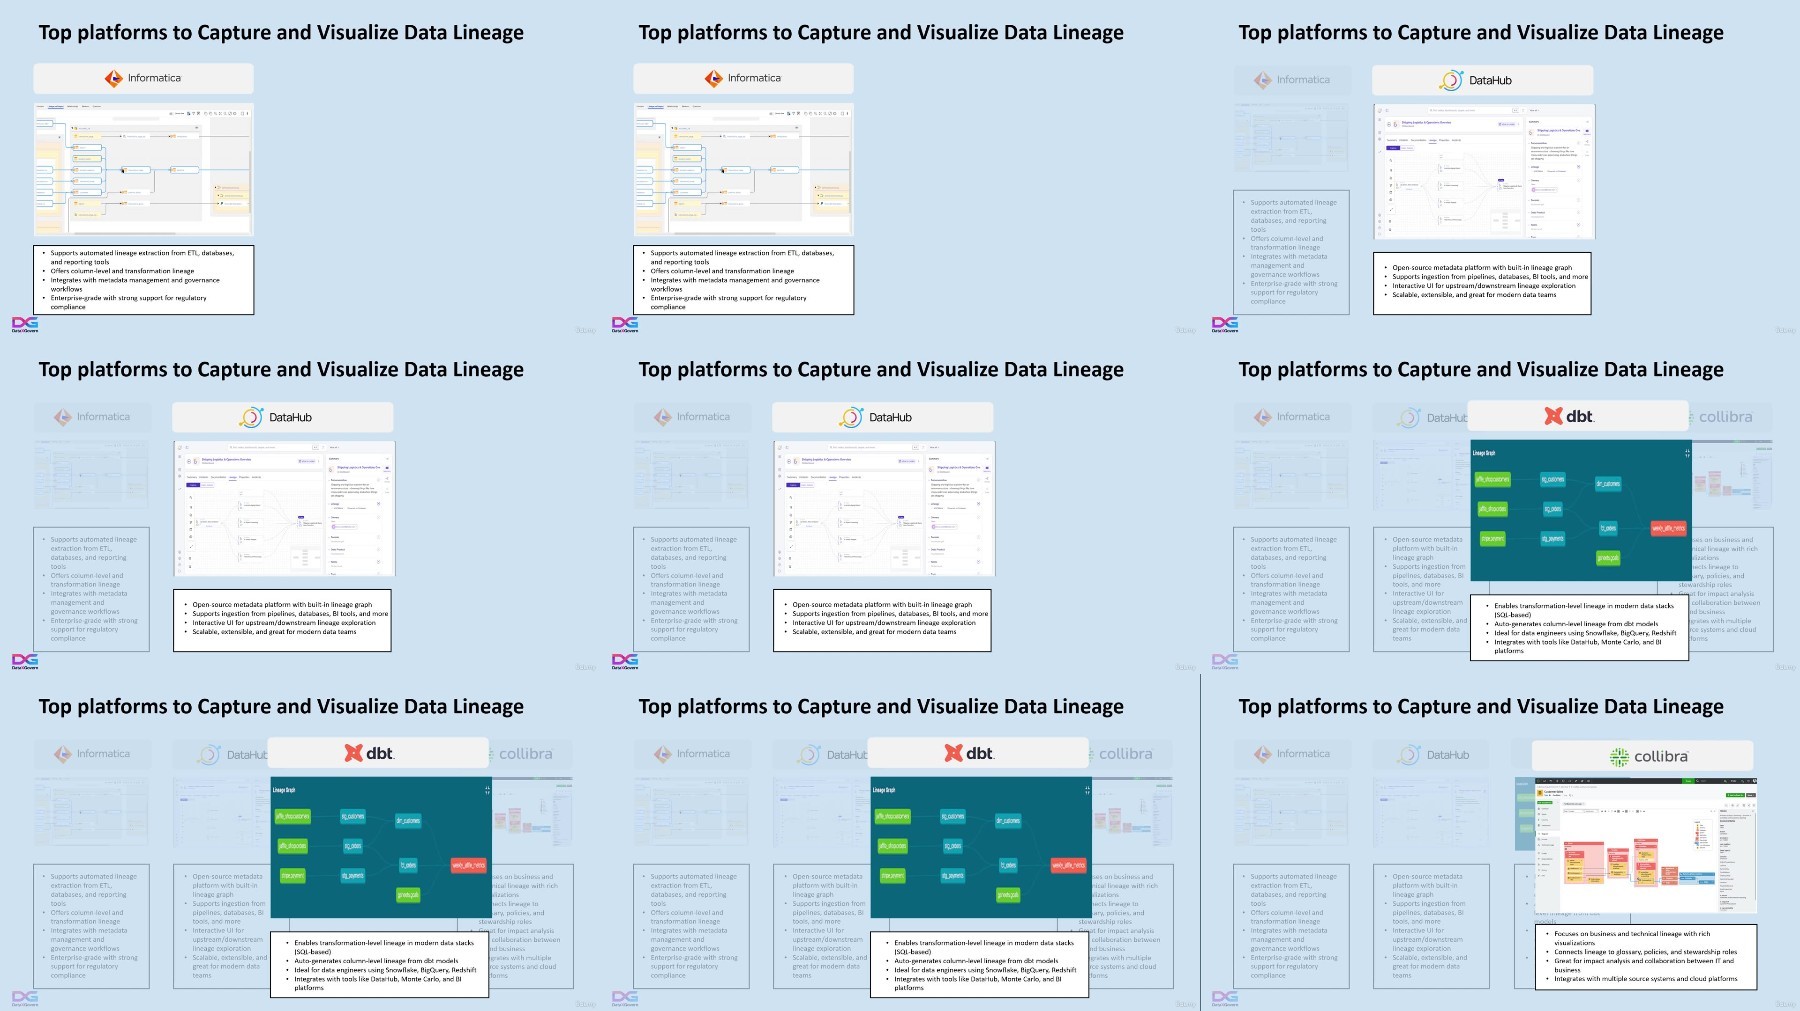This screenshot has height=1011, width=1800.
Task: Click the DG logo in the bottom-middle slide
Action: tap(625, 998)
